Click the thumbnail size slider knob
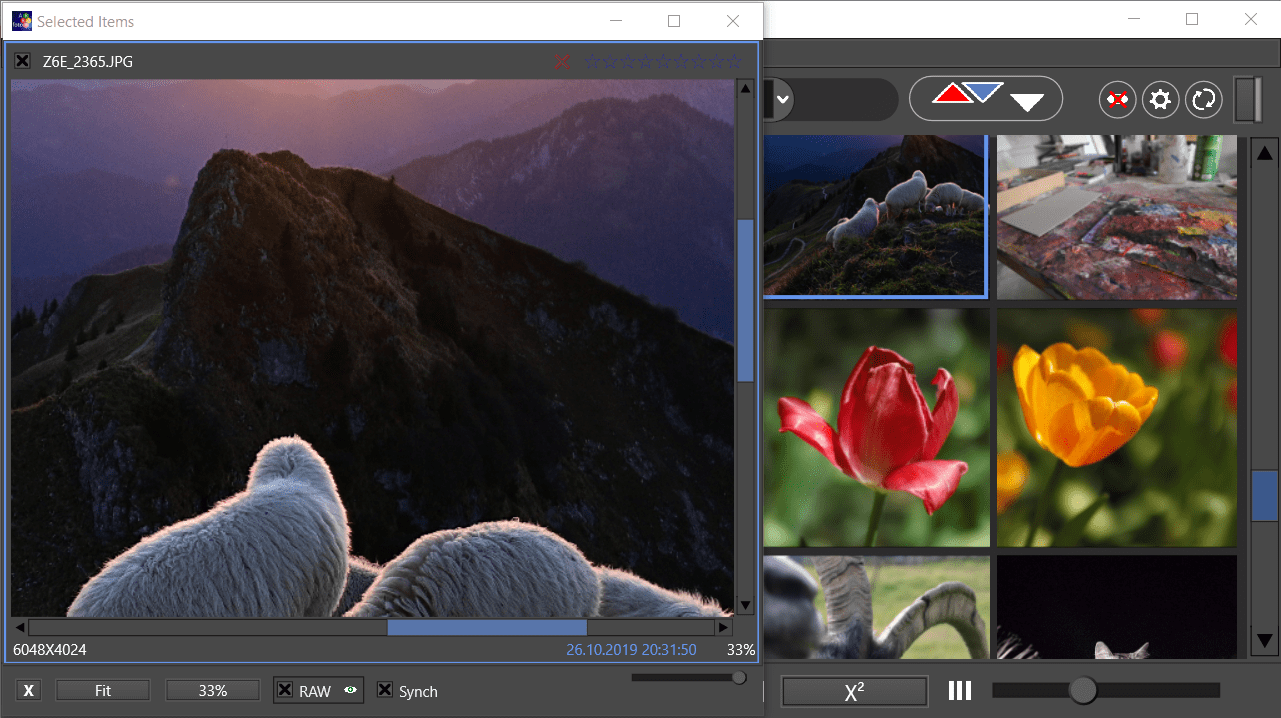 1083,690
